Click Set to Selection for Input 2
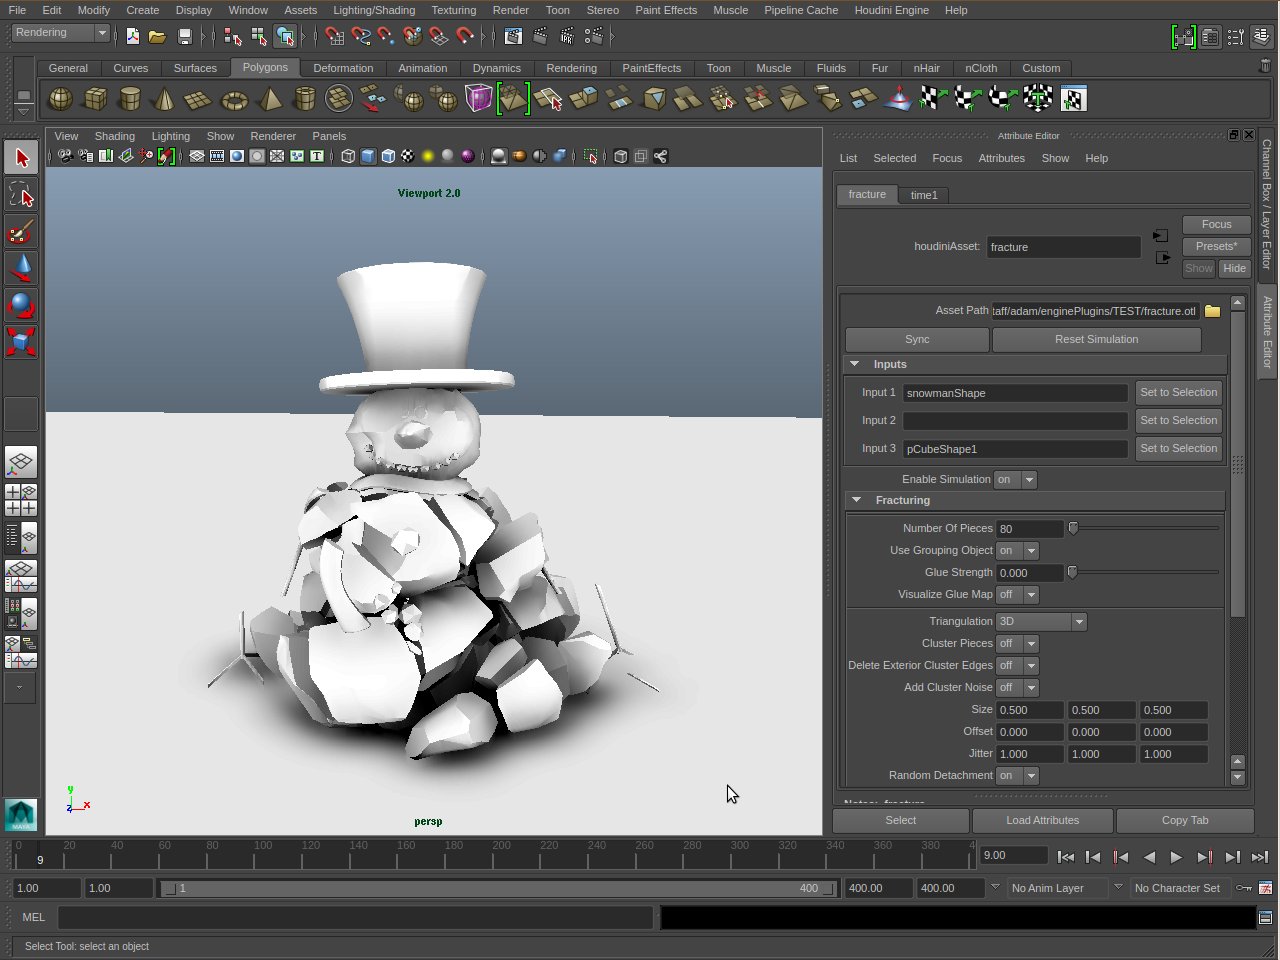 (x=1179, y=421)
